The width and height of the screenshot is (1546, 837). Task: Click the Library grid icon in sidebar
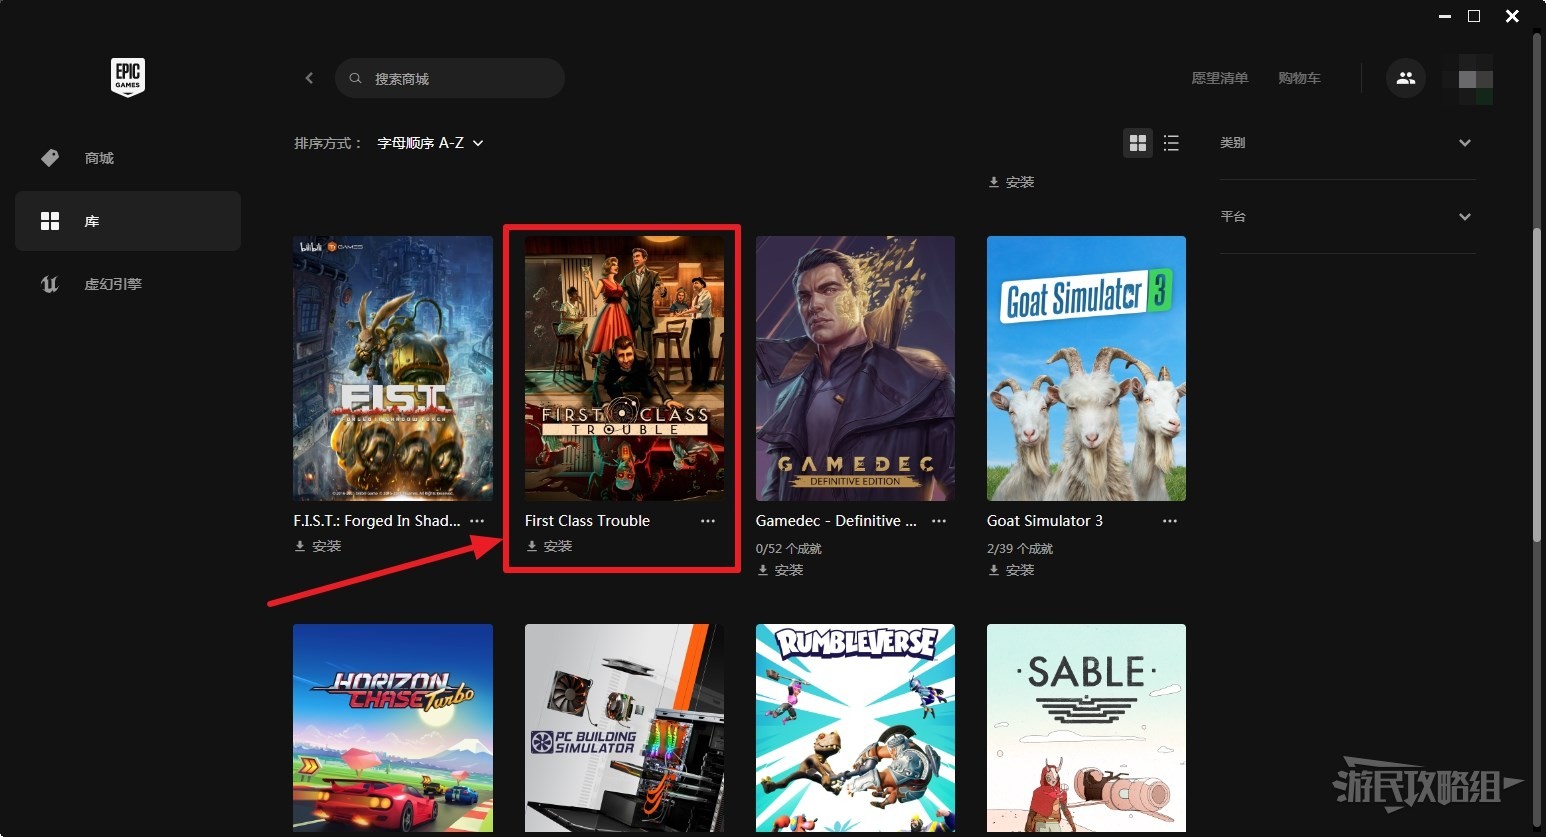click(50, 221)
